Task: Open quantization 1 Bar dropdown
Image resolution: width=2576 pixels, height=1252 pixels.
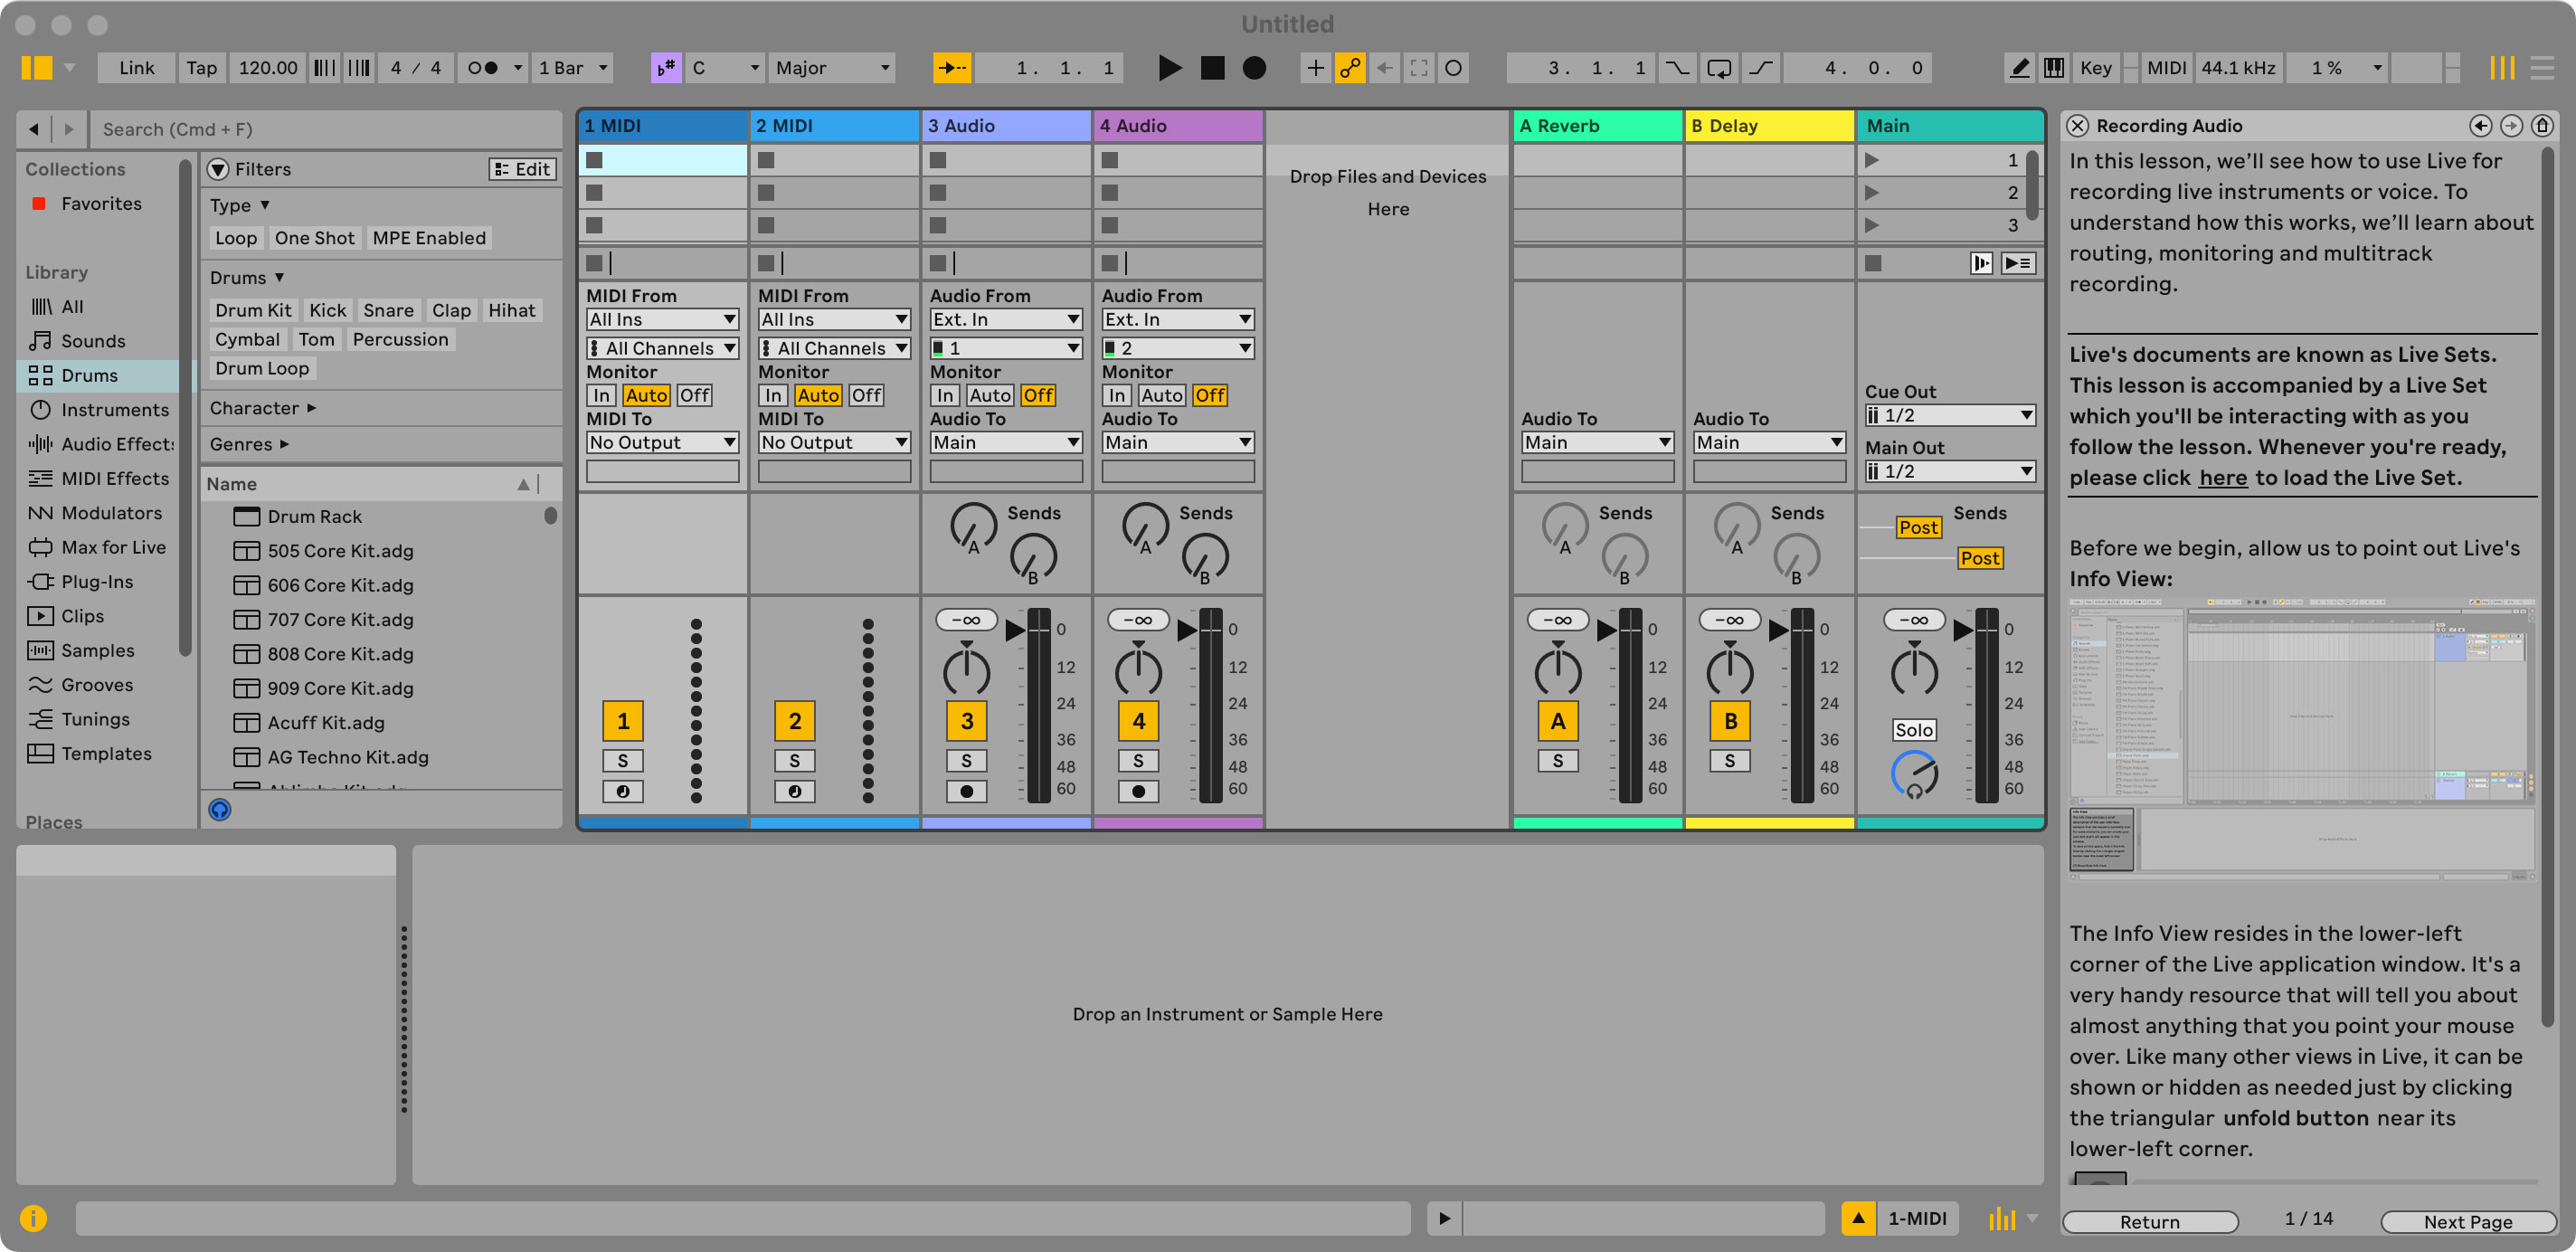Action: (x=572, y=68)
